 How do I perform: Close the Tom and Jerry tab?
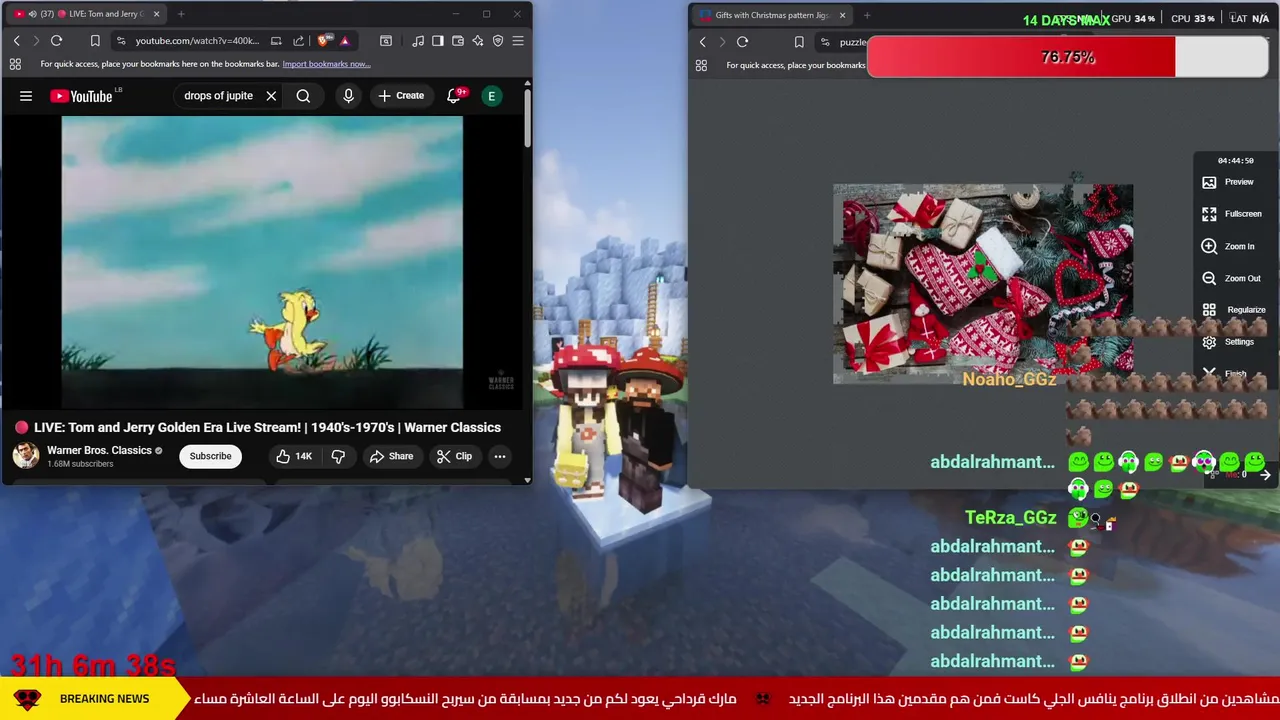(x=156, y=14)
